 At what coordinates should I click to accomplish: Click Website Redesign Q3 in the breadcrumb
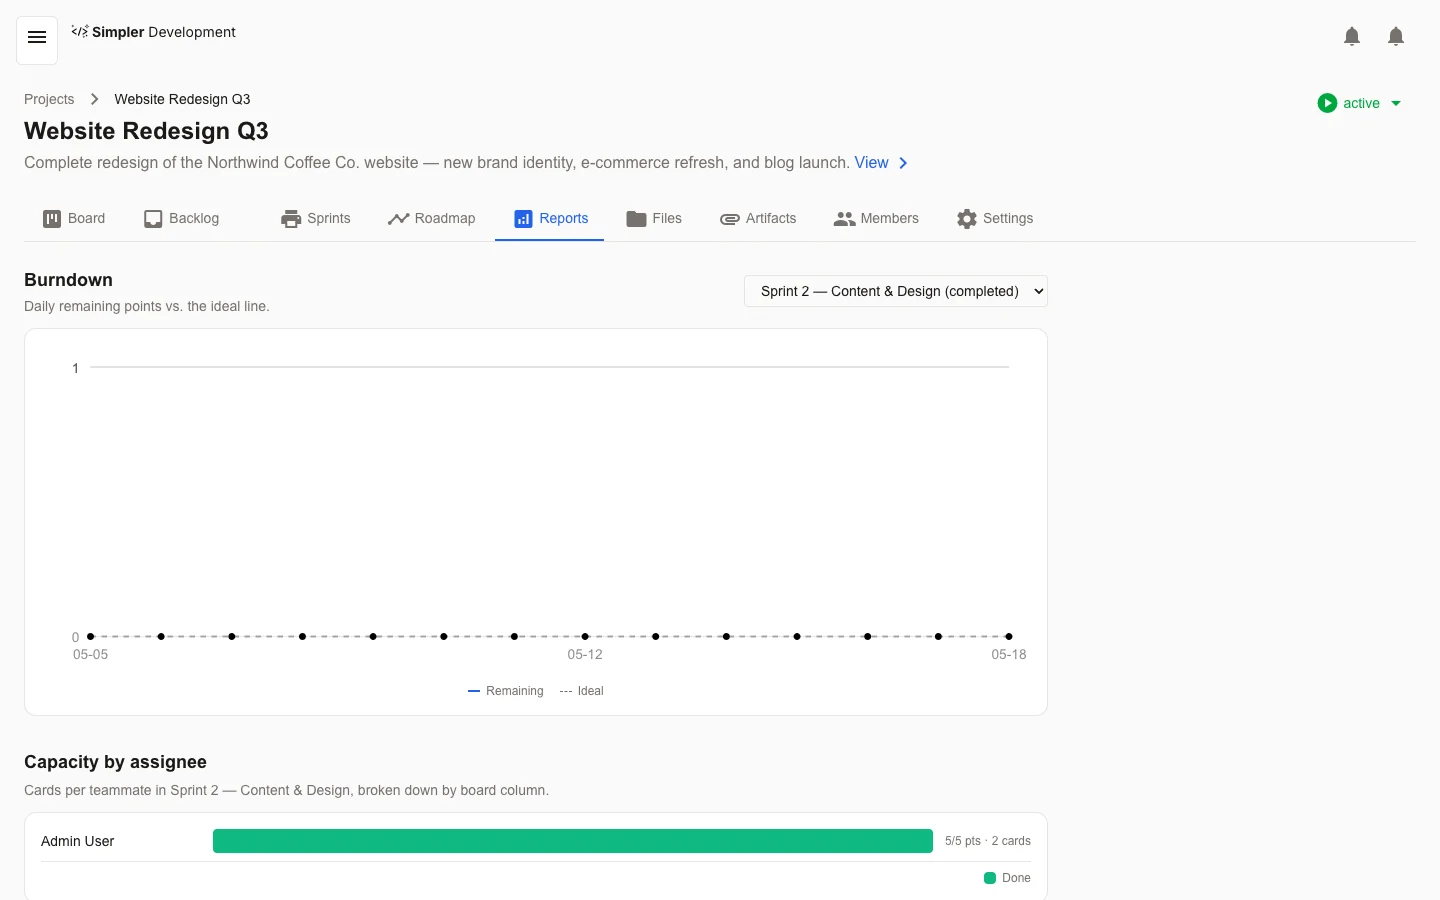click(182, 99)
